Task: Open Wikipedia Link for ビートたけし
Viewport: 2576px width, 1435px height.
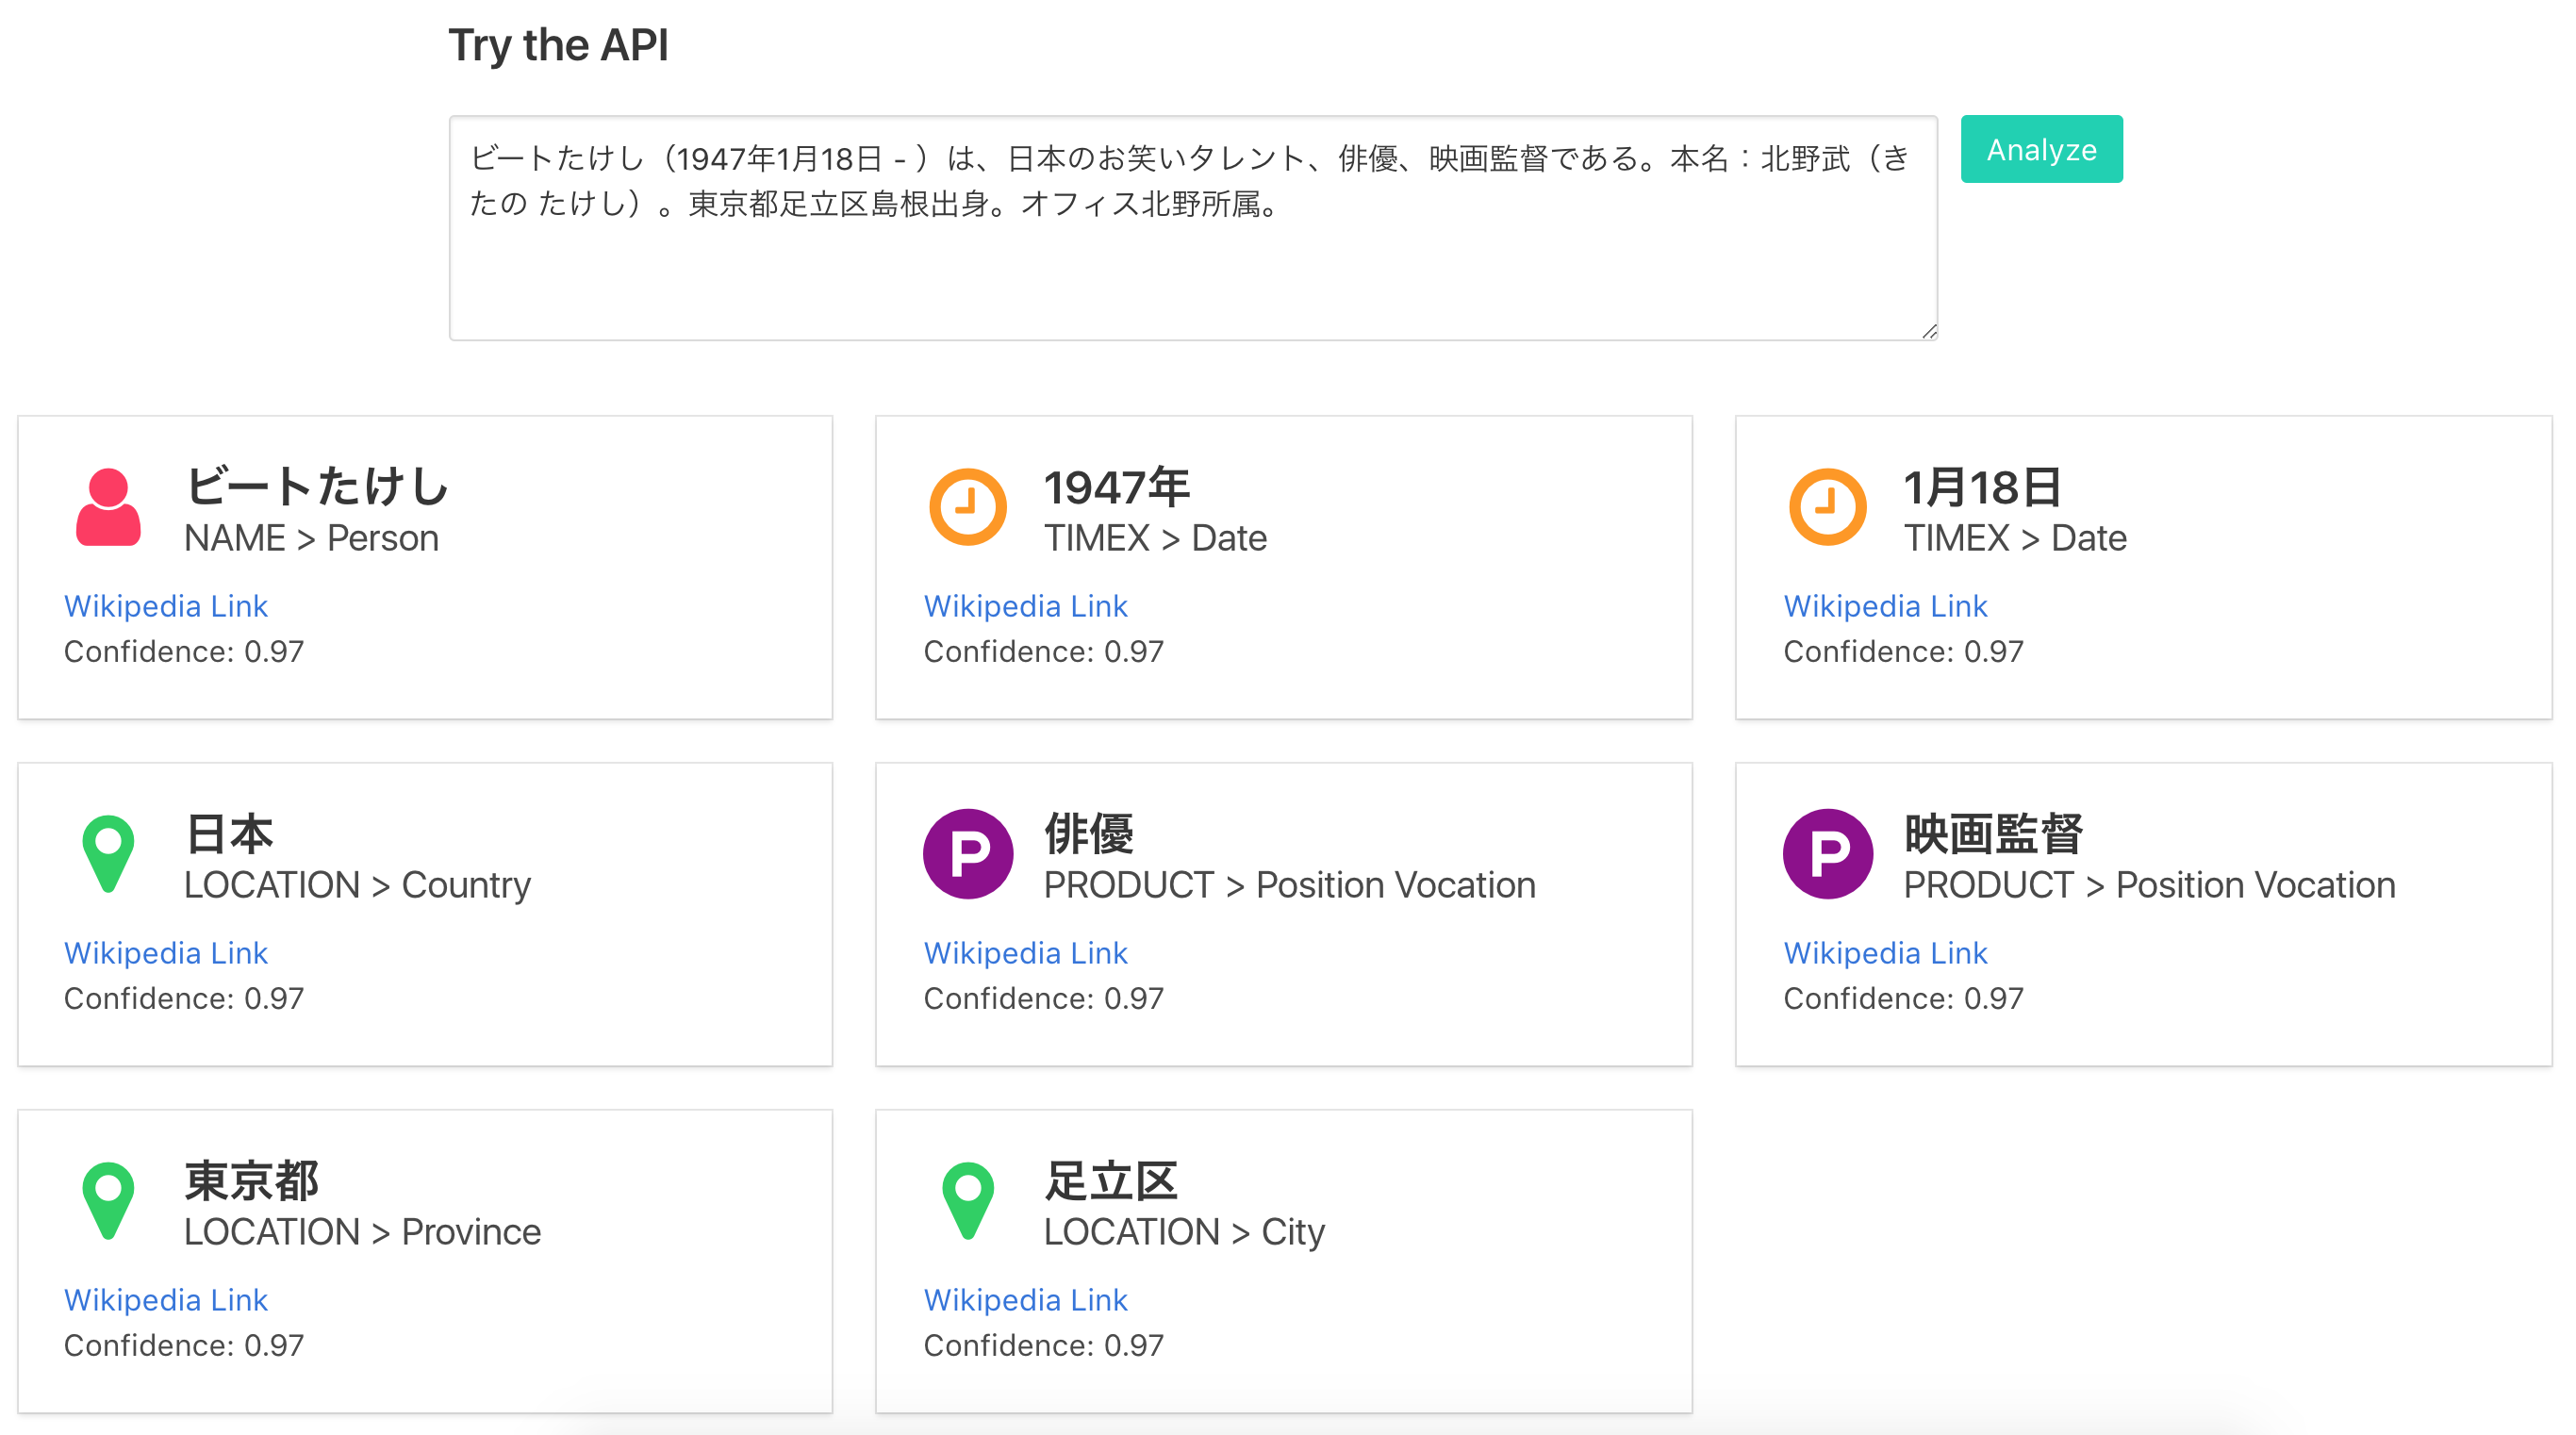Action: [166, 606]
